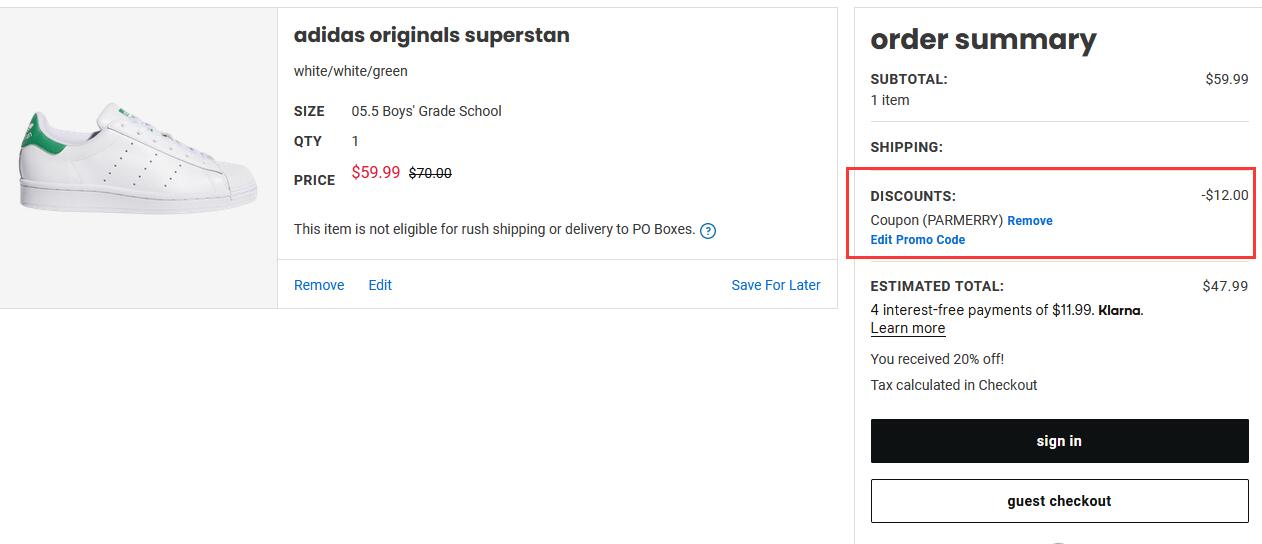This screenshot has height=544, width=1262.
Task: Click the sign in button
Action: (1059, 441)
